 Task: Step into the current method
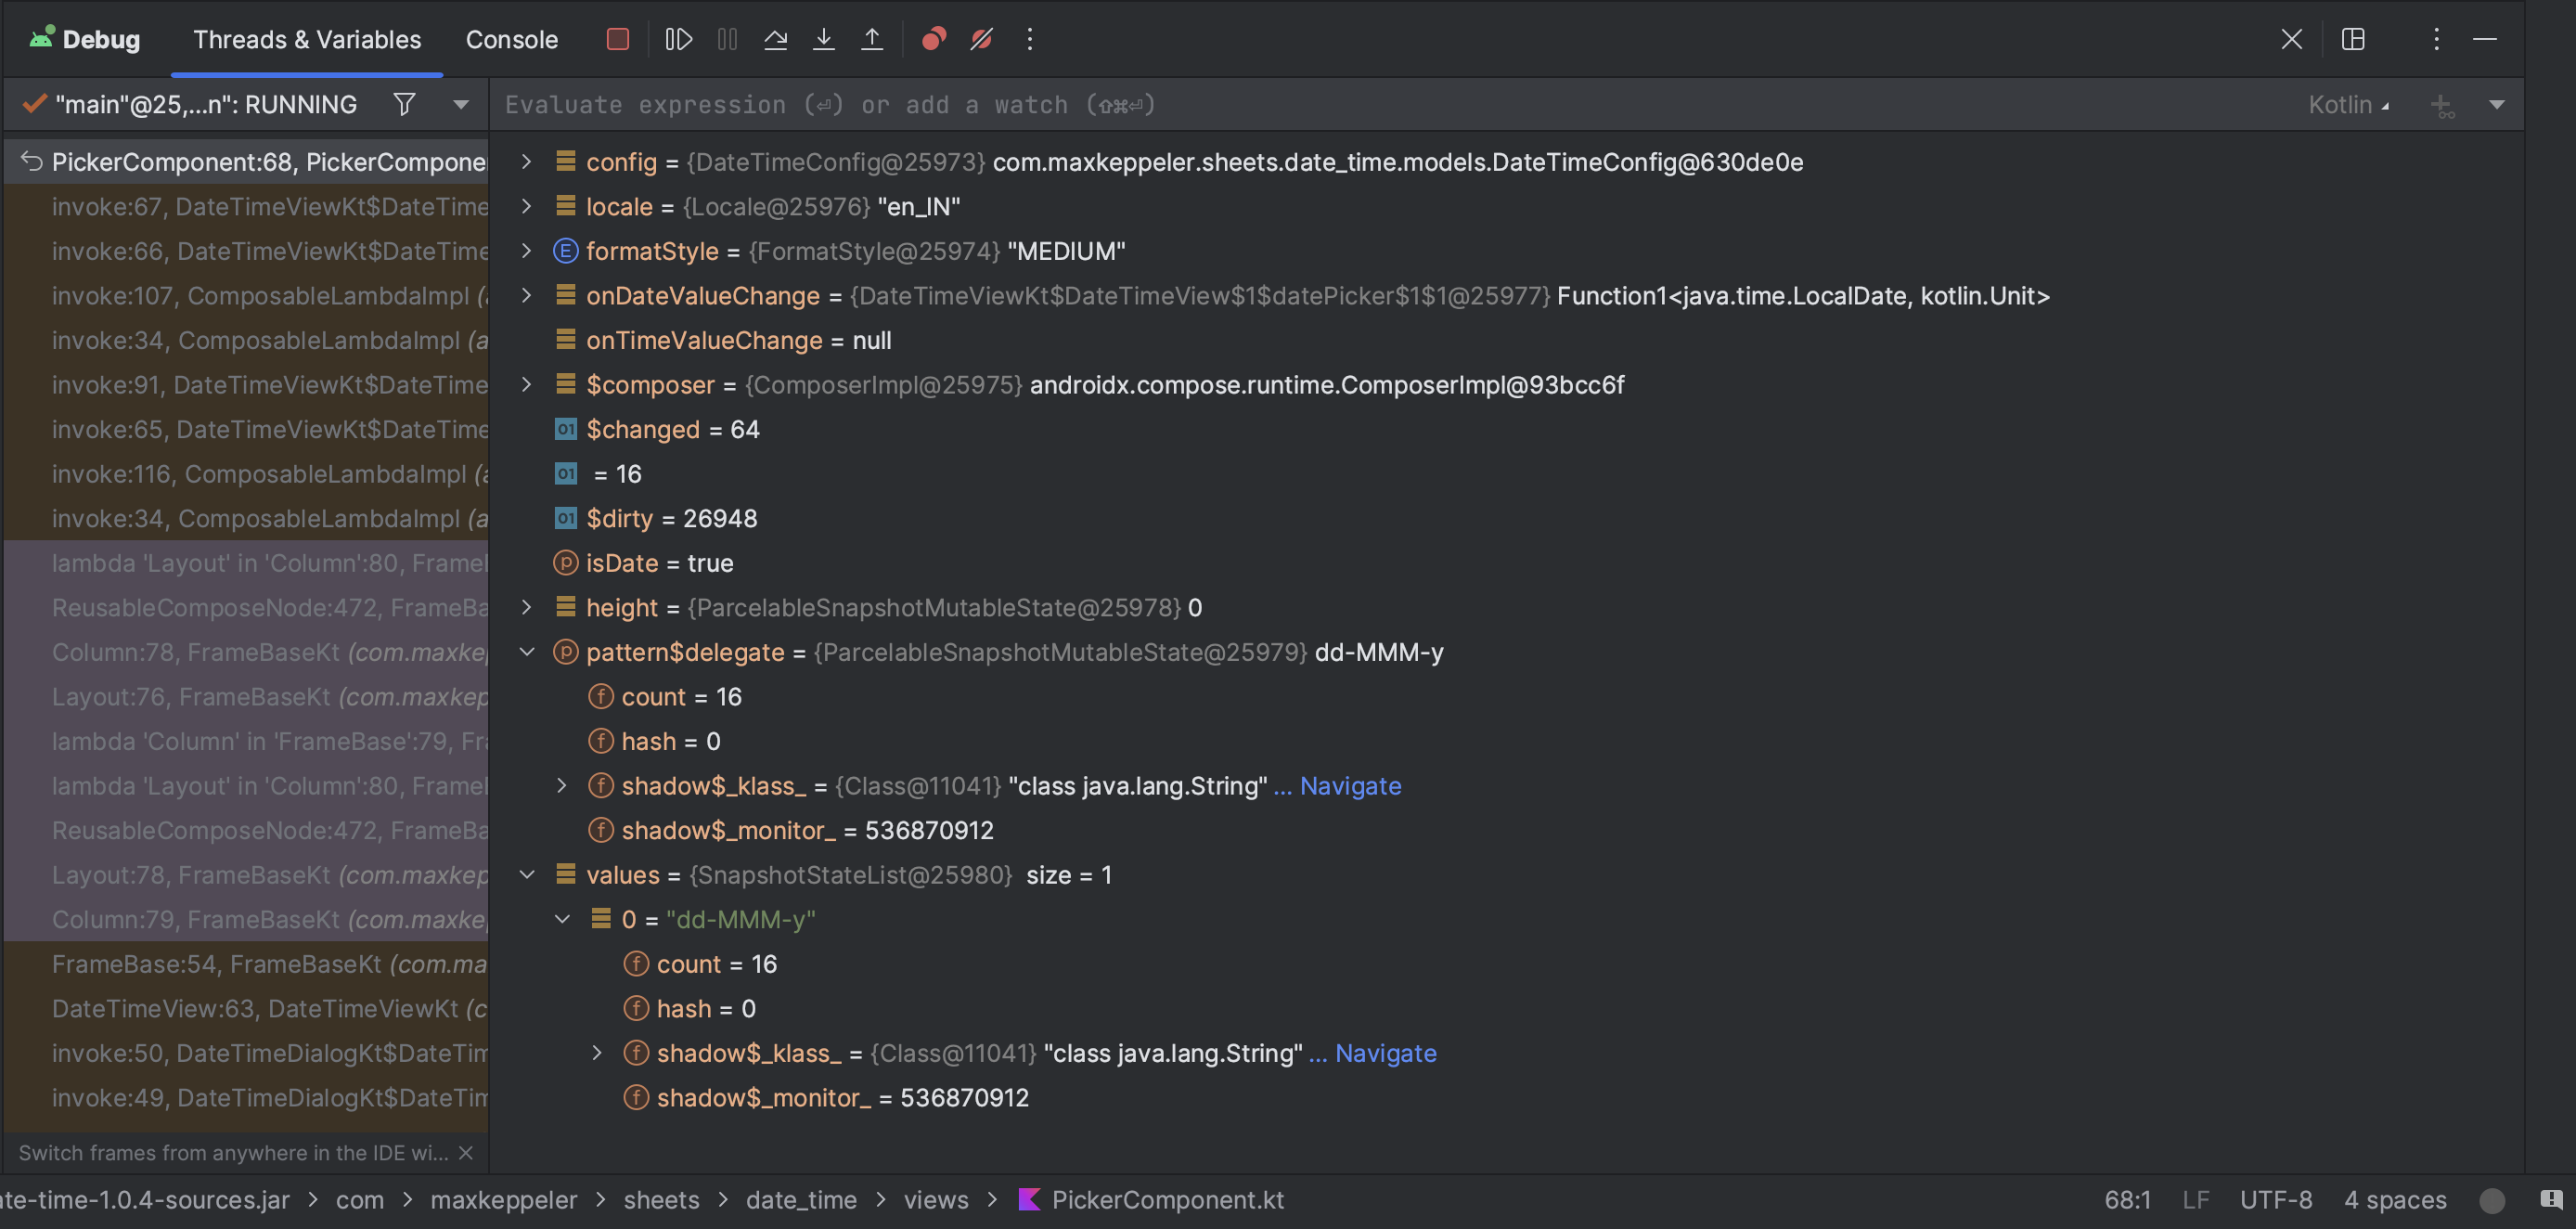coord(823,39)
